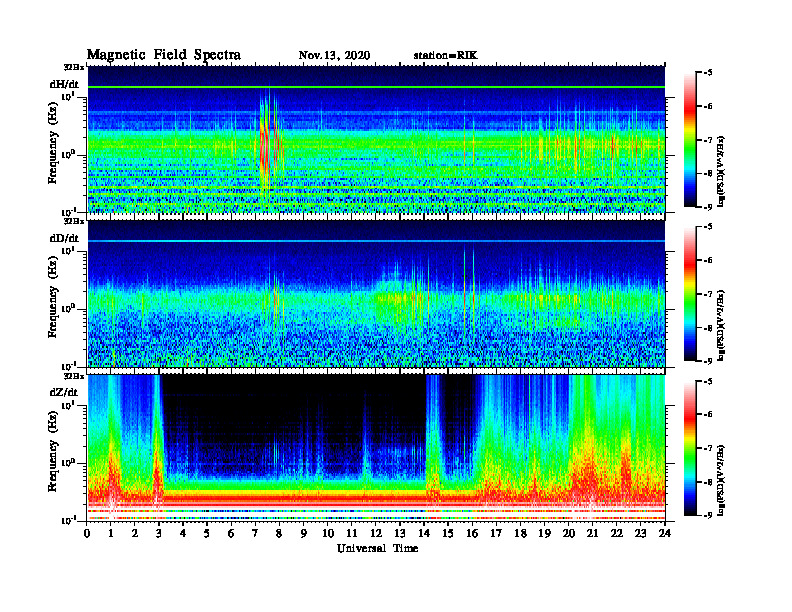Click hour "15" on the Universal Time axis
This screenshot has width=792, height=612.
[448, 533]
